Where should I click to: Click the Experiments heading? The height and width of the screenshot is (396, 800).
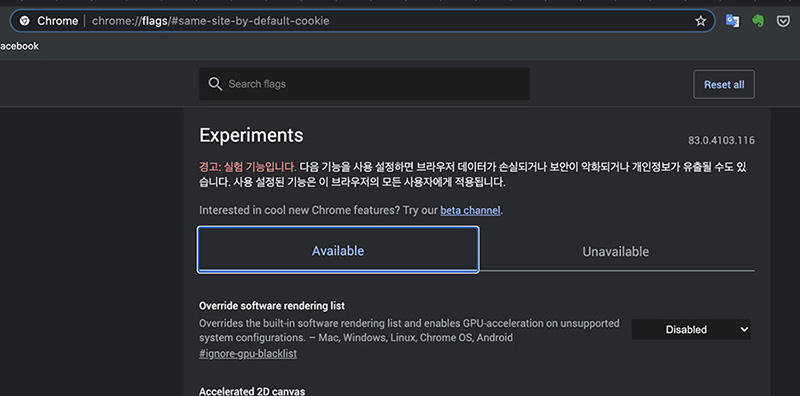point(251,135)
